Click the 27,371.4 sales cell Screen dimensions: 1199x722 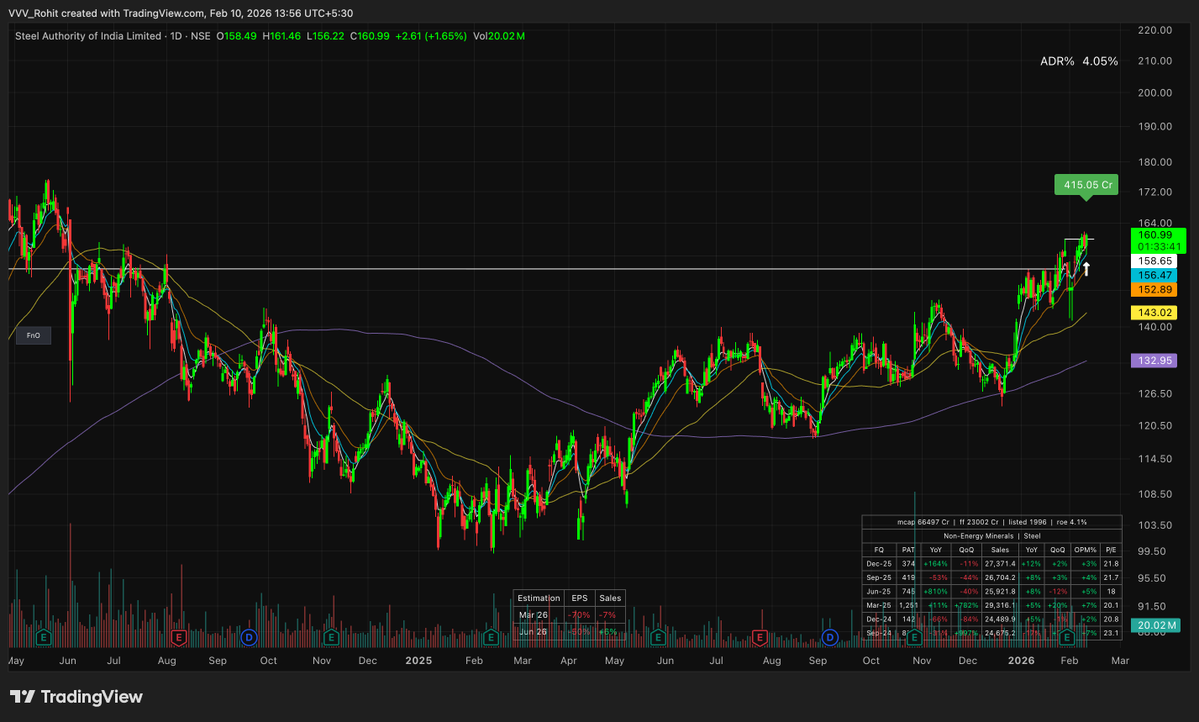click(x=1000, y=564)
